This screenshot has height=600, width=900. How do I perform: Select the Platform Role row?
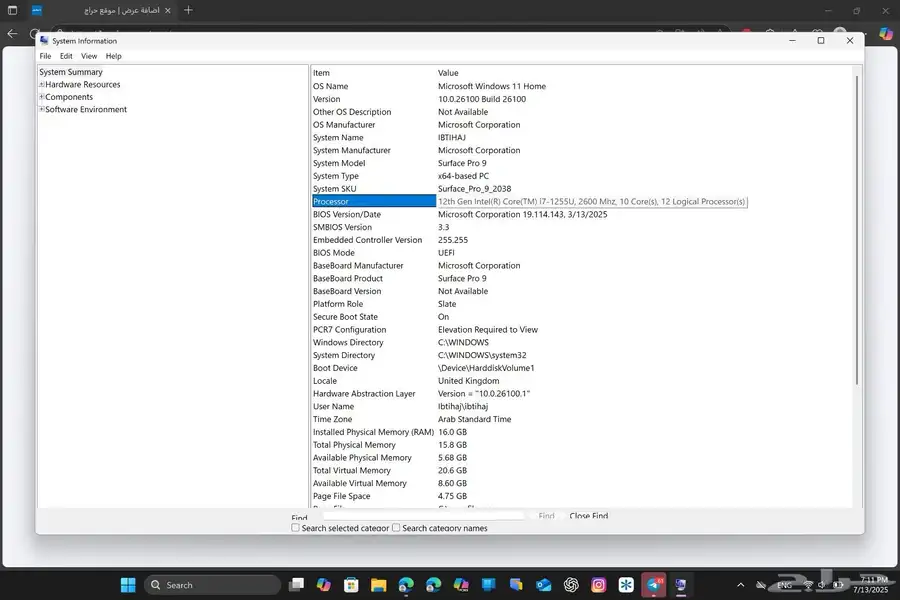pyautogui.click(x=581, y=304)
